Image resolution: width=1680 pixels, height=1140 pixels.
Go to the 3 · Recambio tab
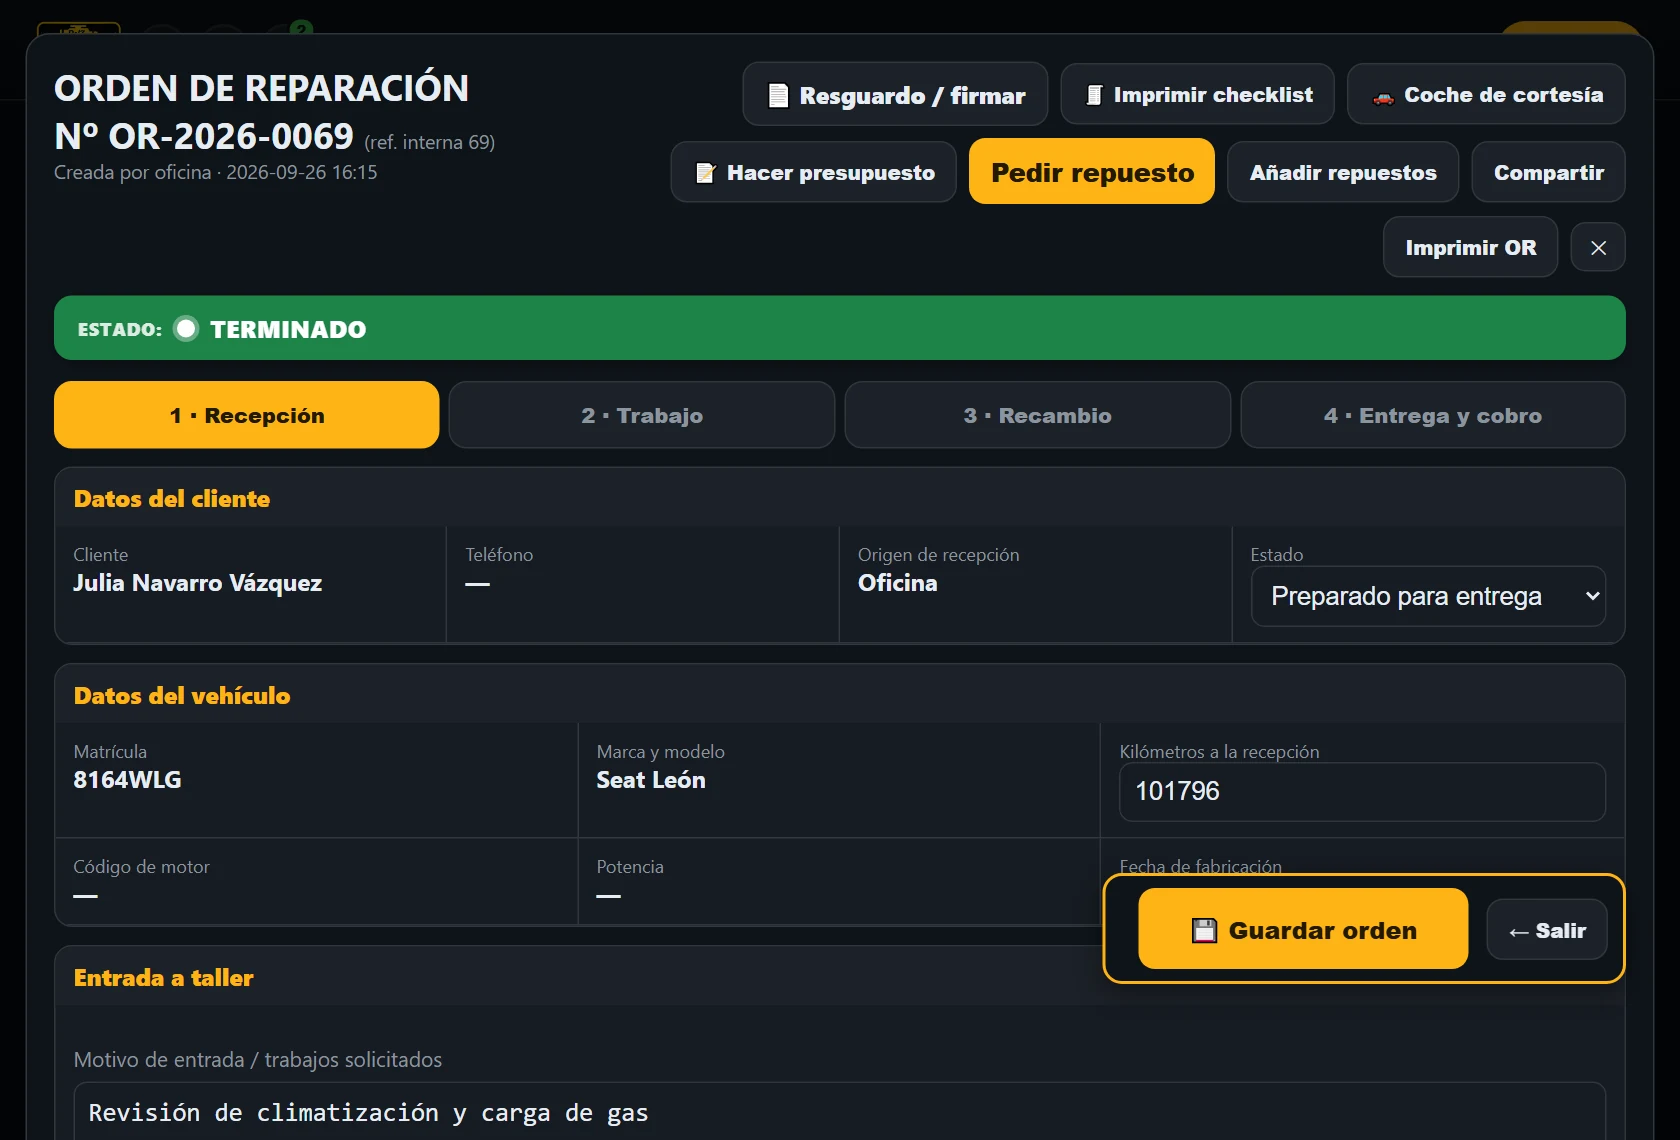[x=1037, y=415]
